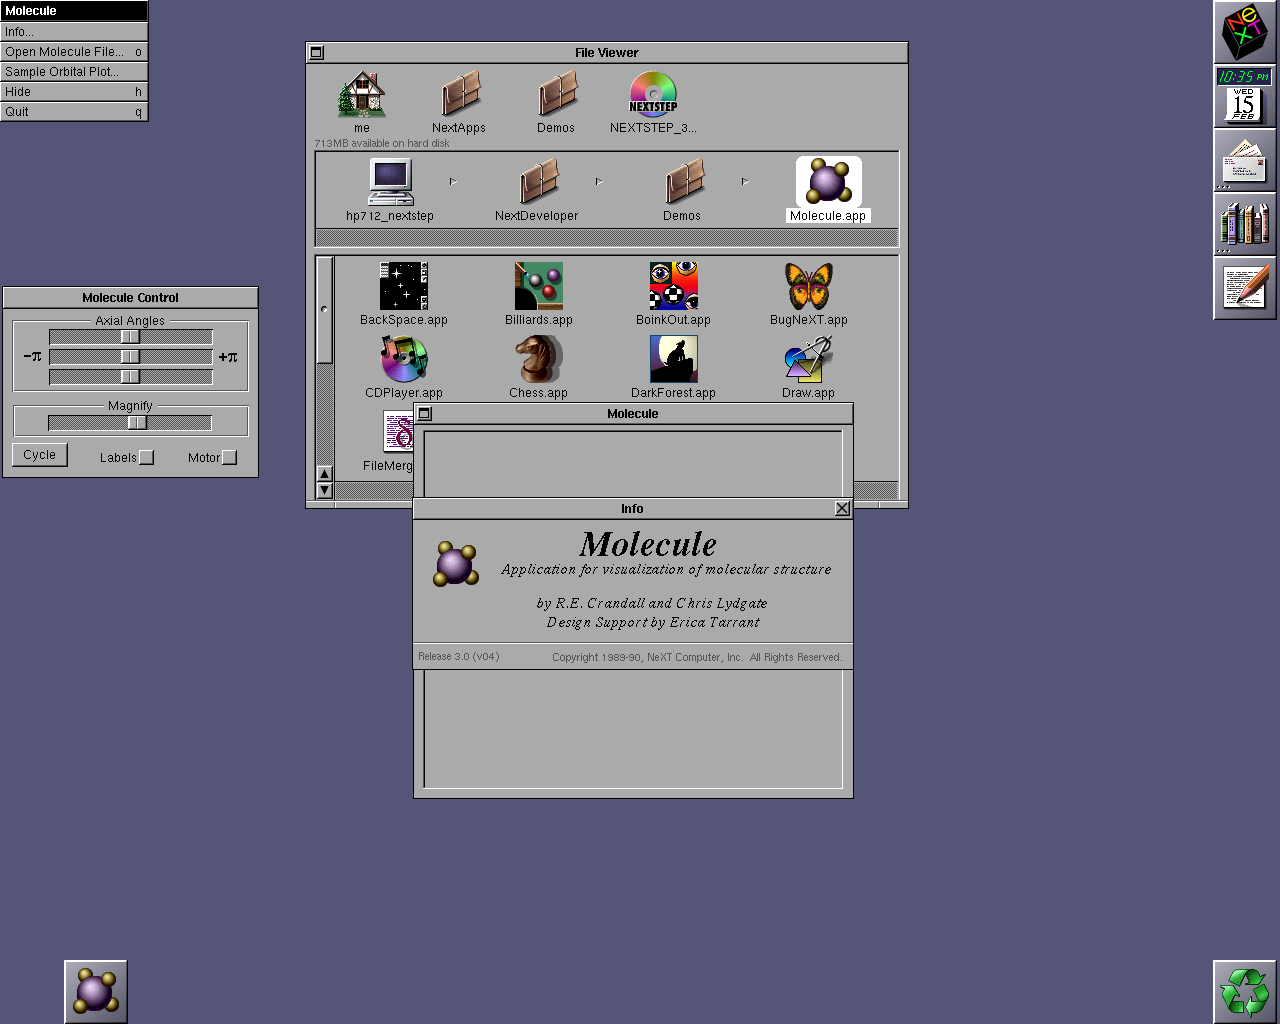This screenshot has width=1280, height=1024.
Task: Select the Draw.app icon
Action: (808, 359)
